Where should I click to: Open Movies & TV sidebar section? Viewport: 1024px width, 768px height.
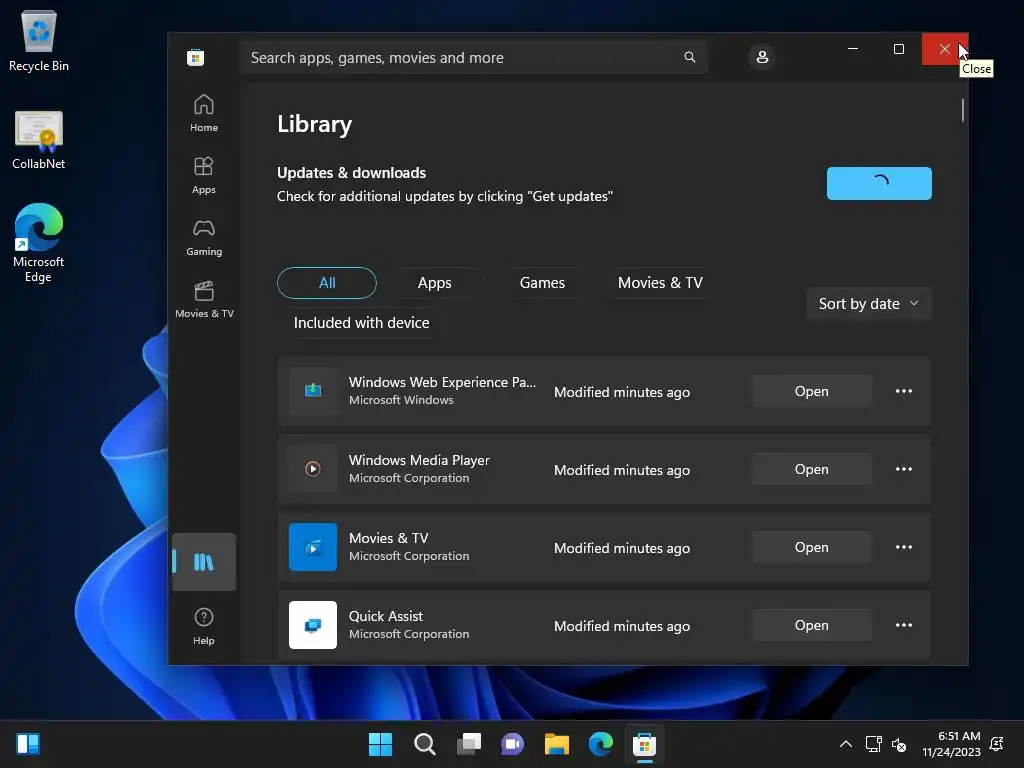(x=204, y=300)
